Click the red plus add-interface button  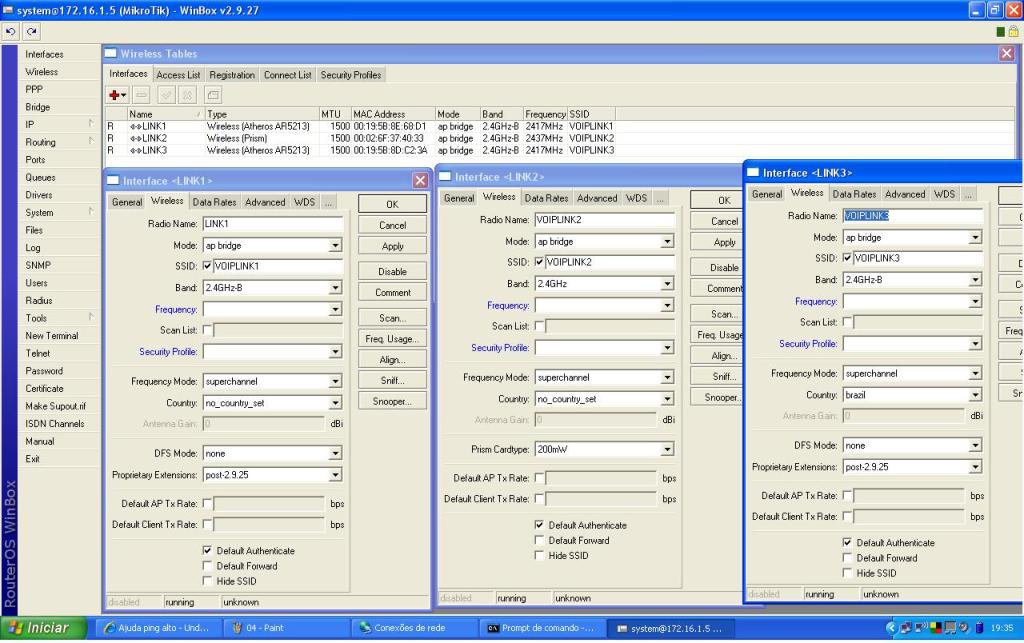[x=118, y=95]
